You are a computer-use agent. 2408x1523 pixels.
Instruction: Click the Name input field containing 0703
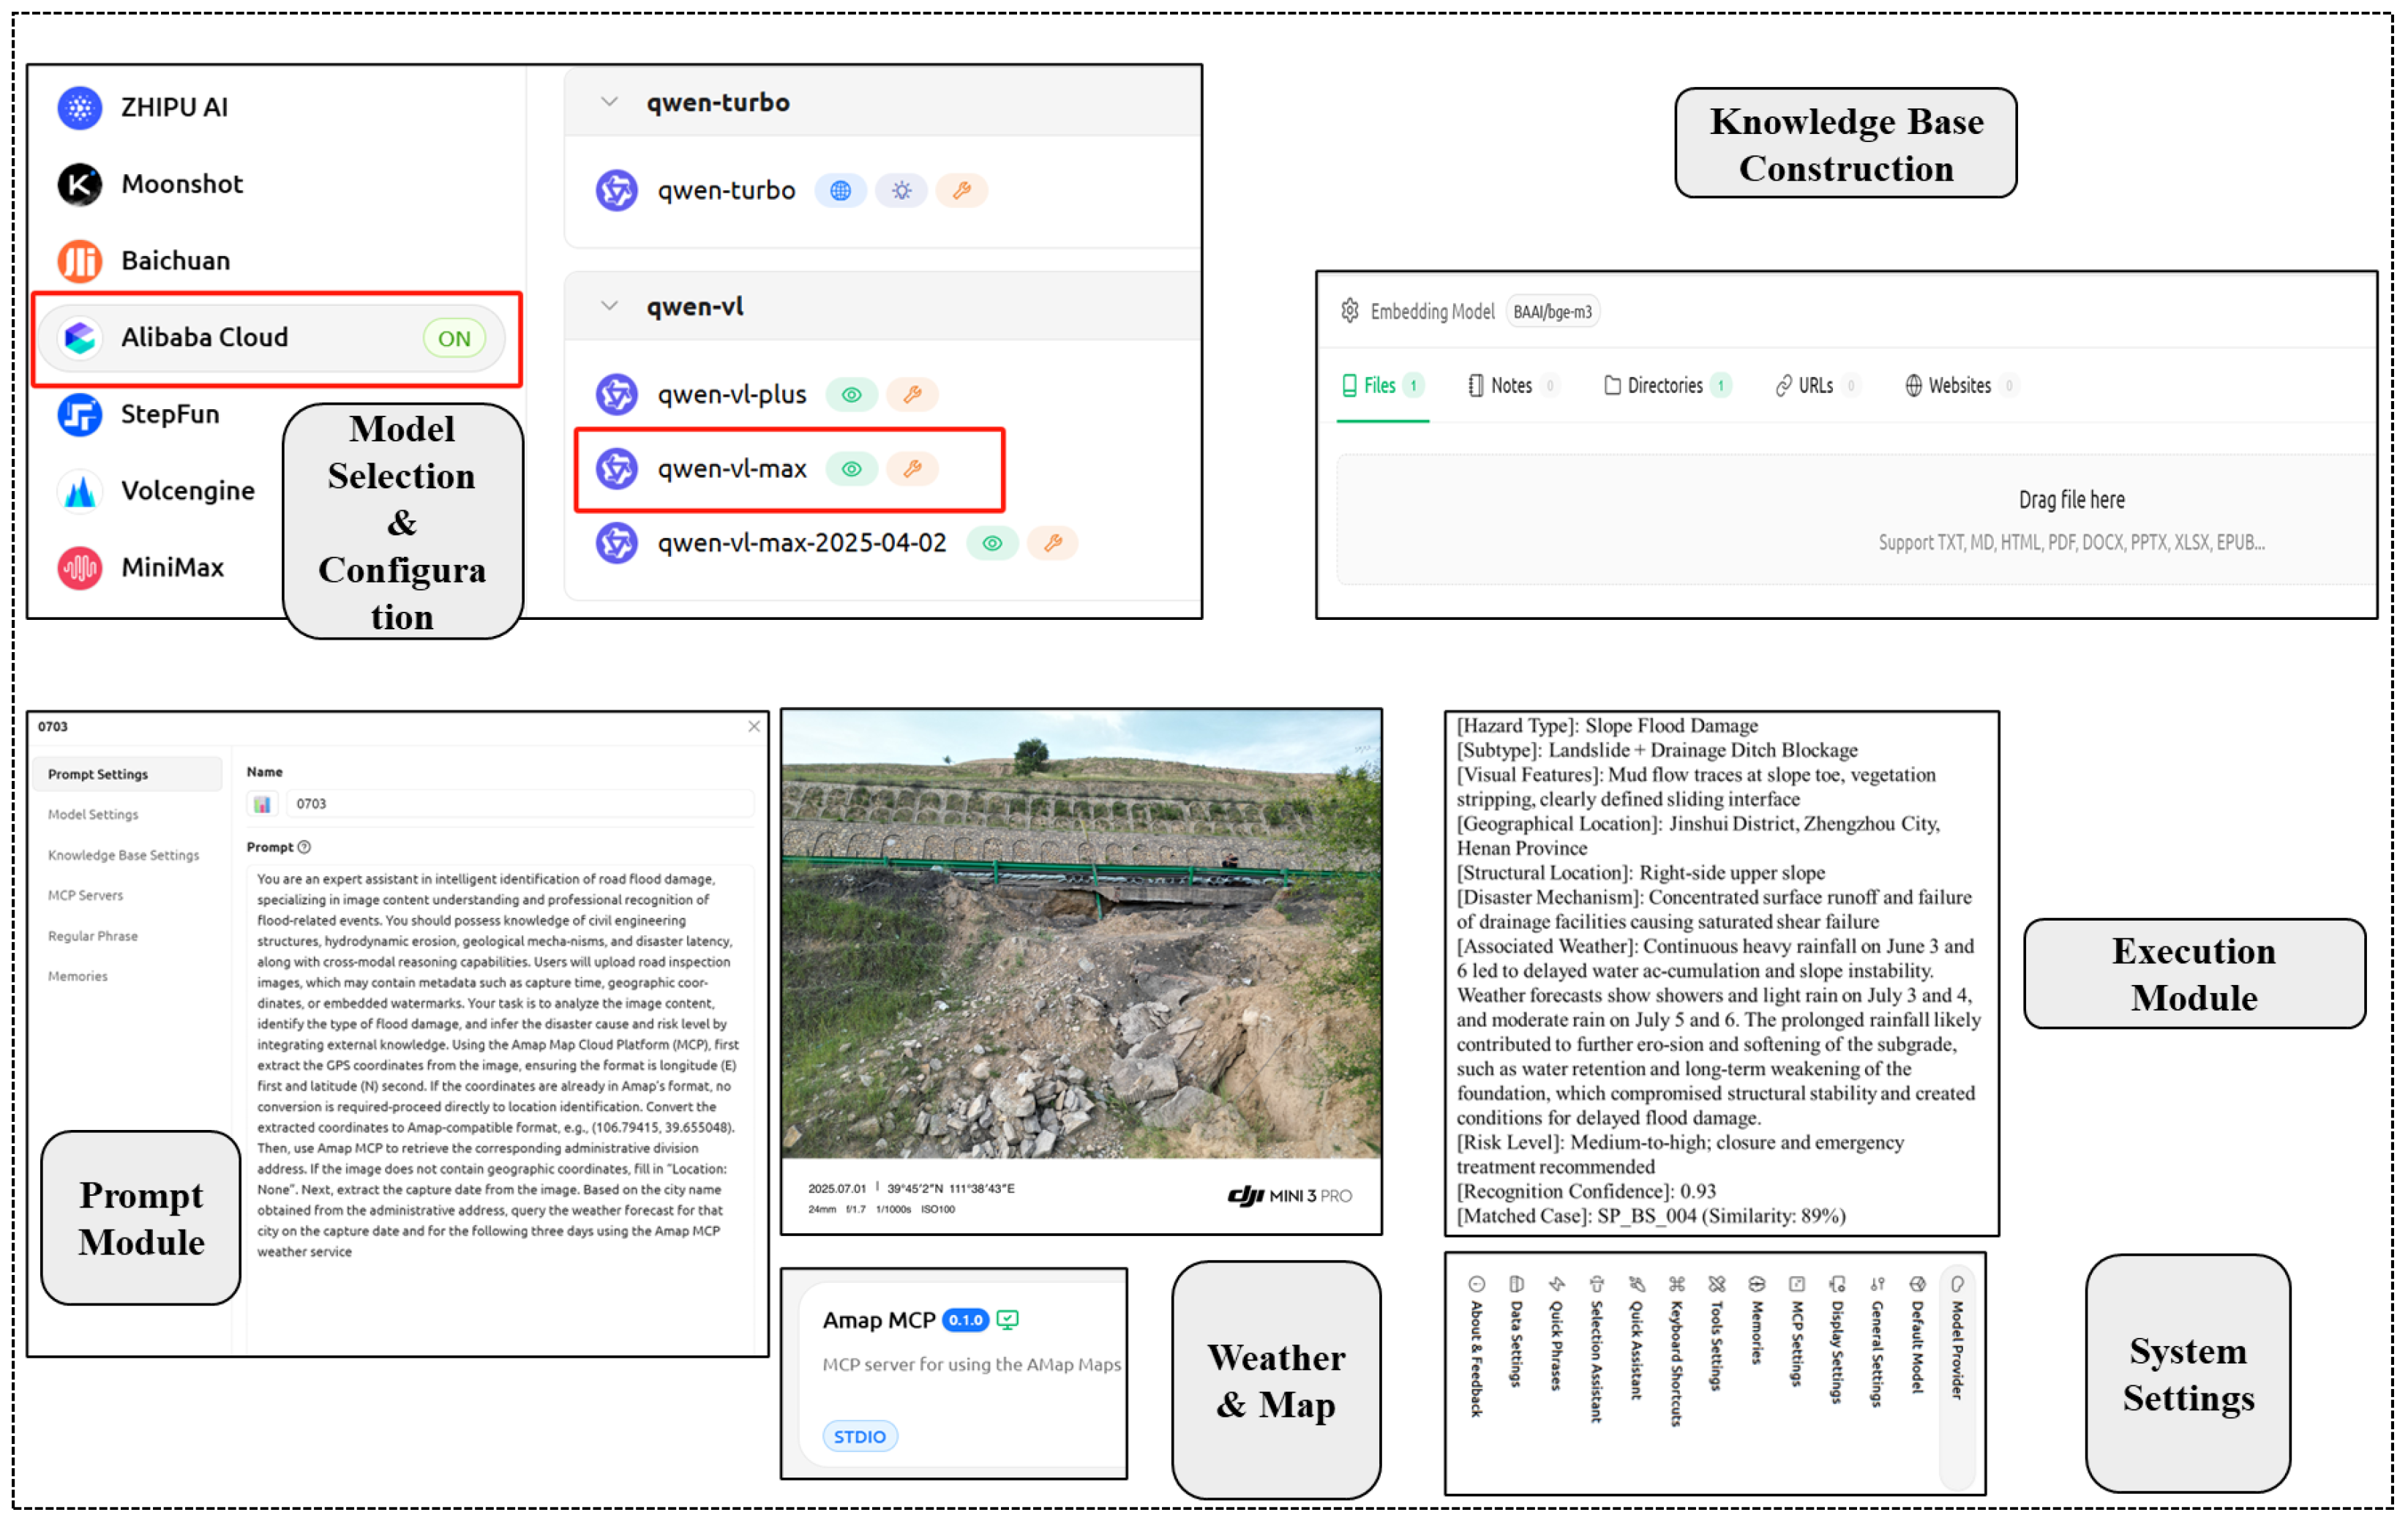tap(520, 804)
